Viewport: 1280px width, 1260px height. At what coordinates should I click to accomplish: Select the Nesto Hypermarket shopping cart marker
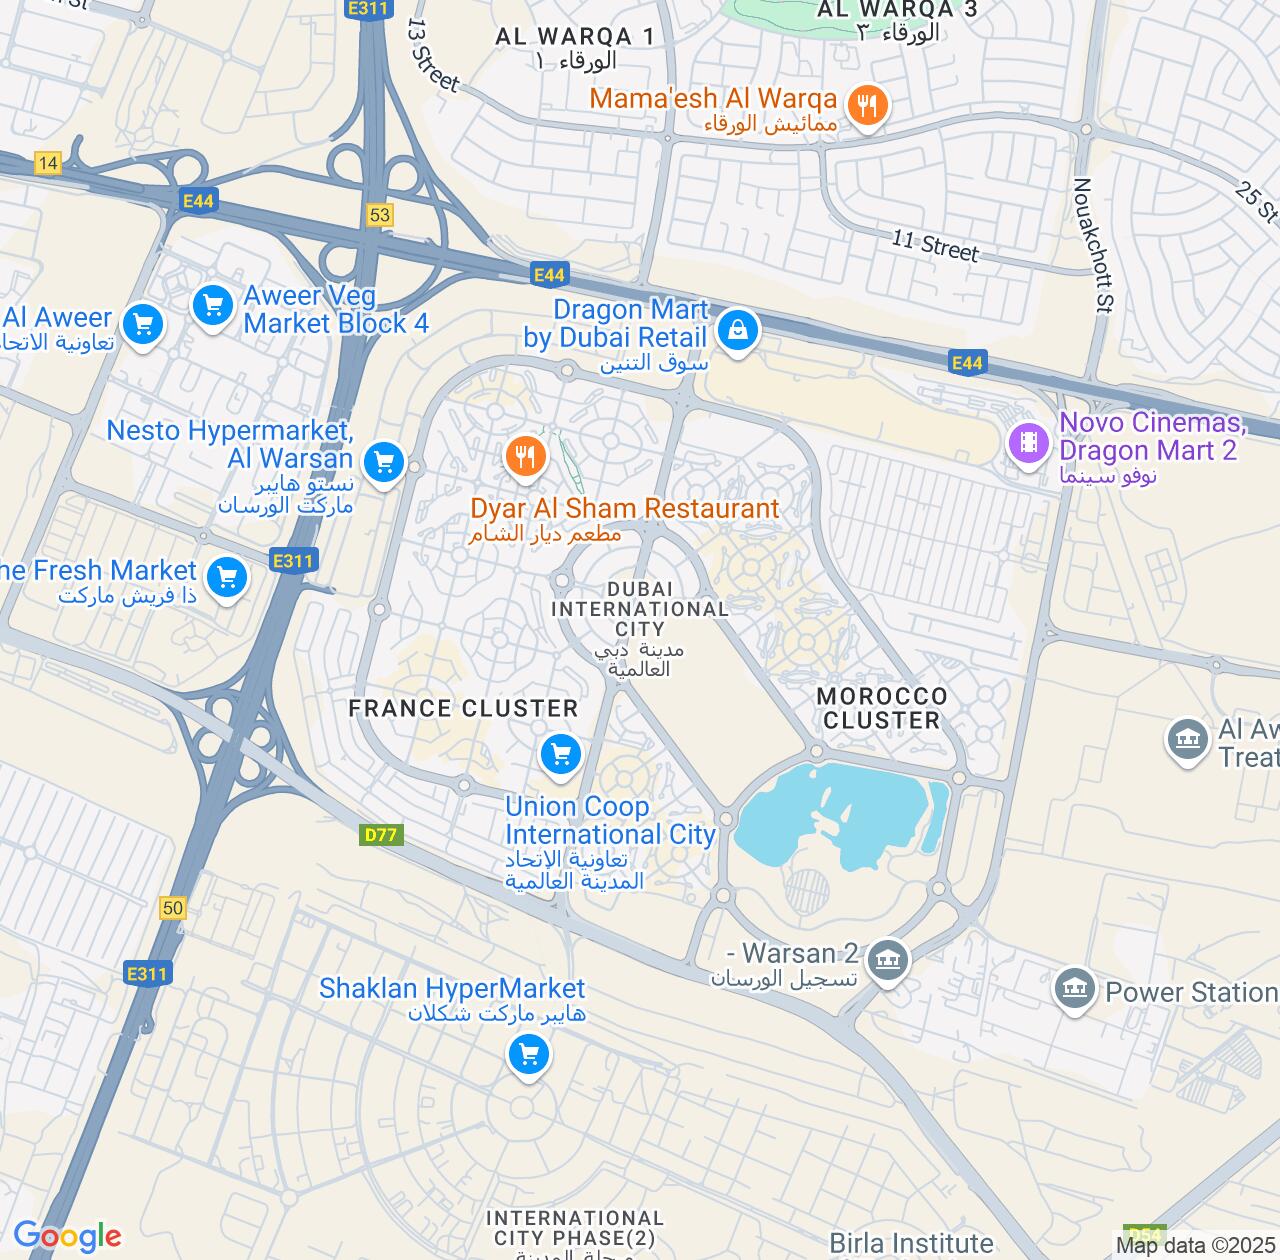coord(384,463)
